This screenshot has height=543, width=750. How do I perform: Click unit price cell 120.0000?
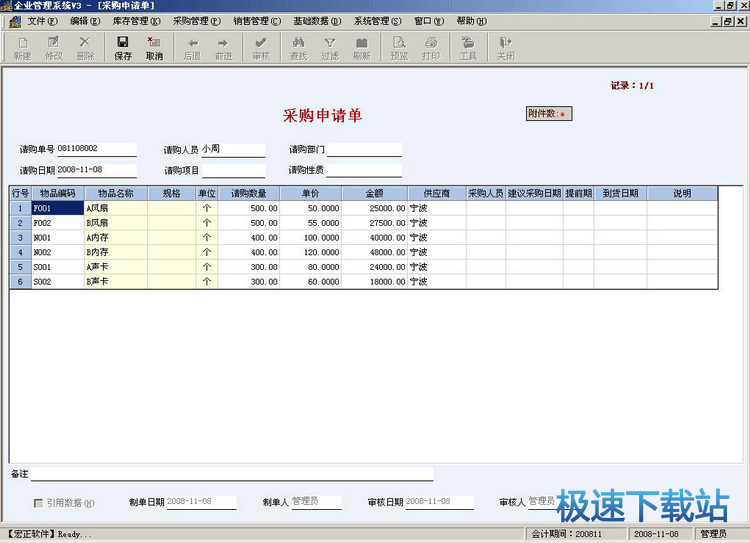311,252
